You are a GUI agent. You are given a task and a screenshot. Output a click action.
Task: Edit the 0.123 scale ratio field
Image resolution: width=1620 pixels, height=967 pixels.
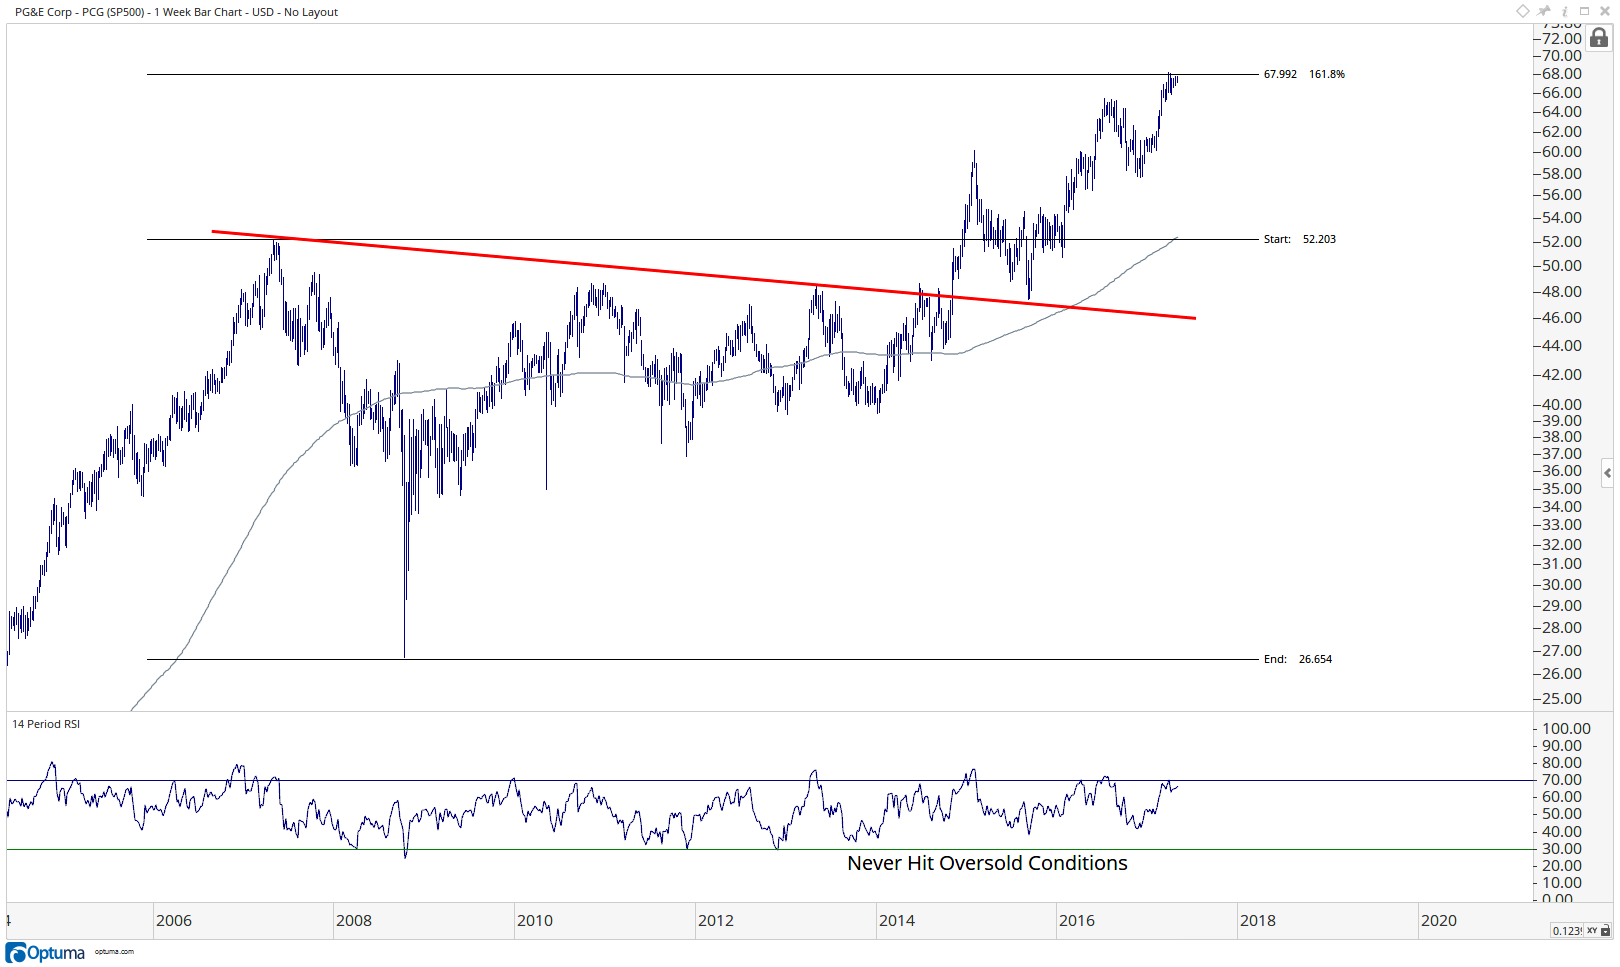[x=1567, y=930]
